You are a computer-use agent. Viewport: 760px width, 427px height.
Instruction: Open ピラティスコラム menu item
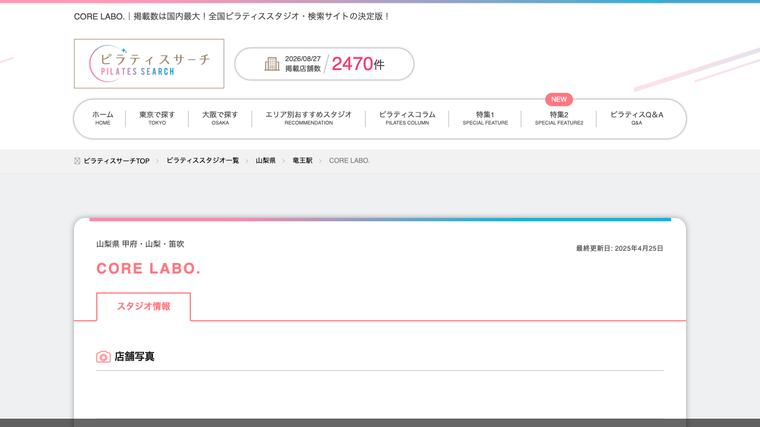click(x=407, y=118)
